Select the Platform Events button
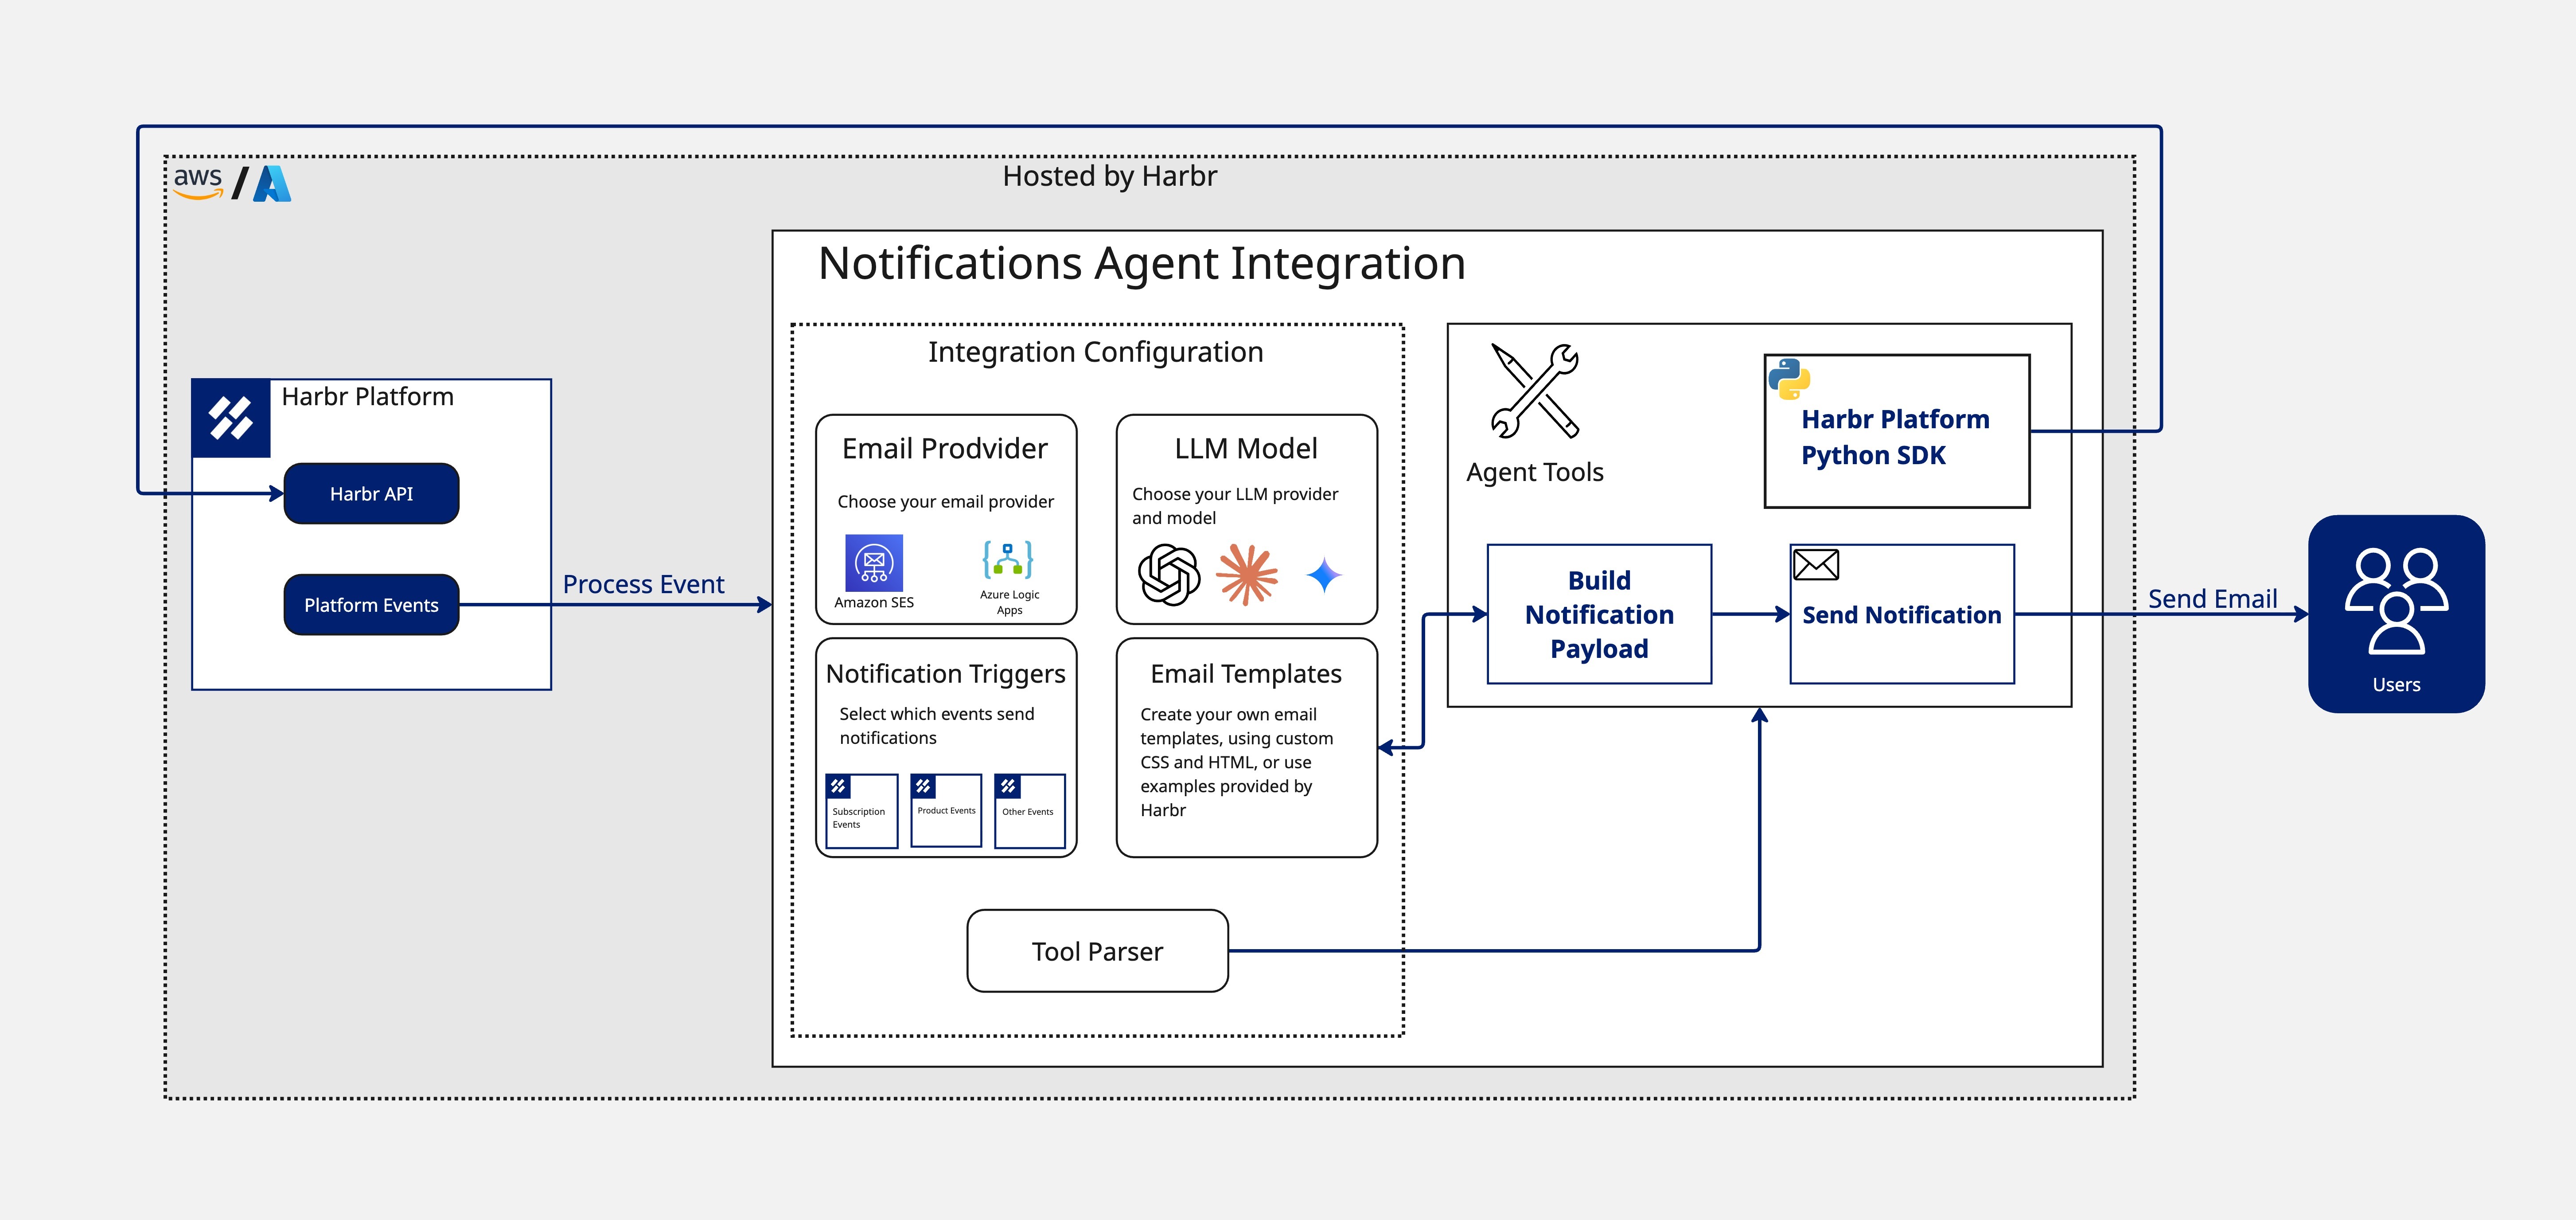 (x=371, y=604)
